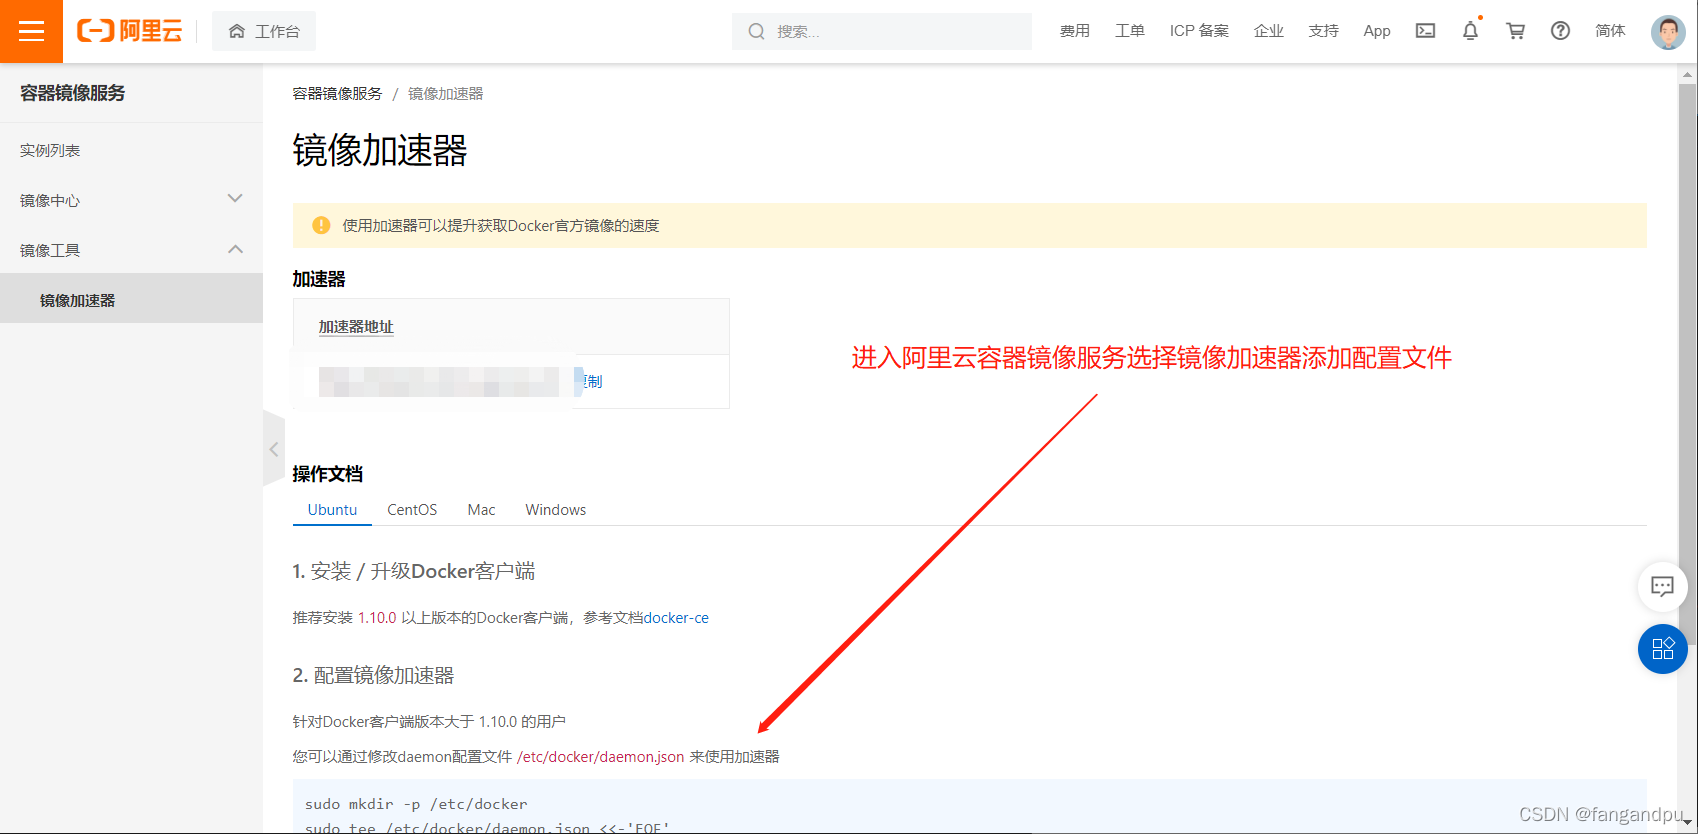
Task: Open the help question mark icon
Action: [1560, 31]
